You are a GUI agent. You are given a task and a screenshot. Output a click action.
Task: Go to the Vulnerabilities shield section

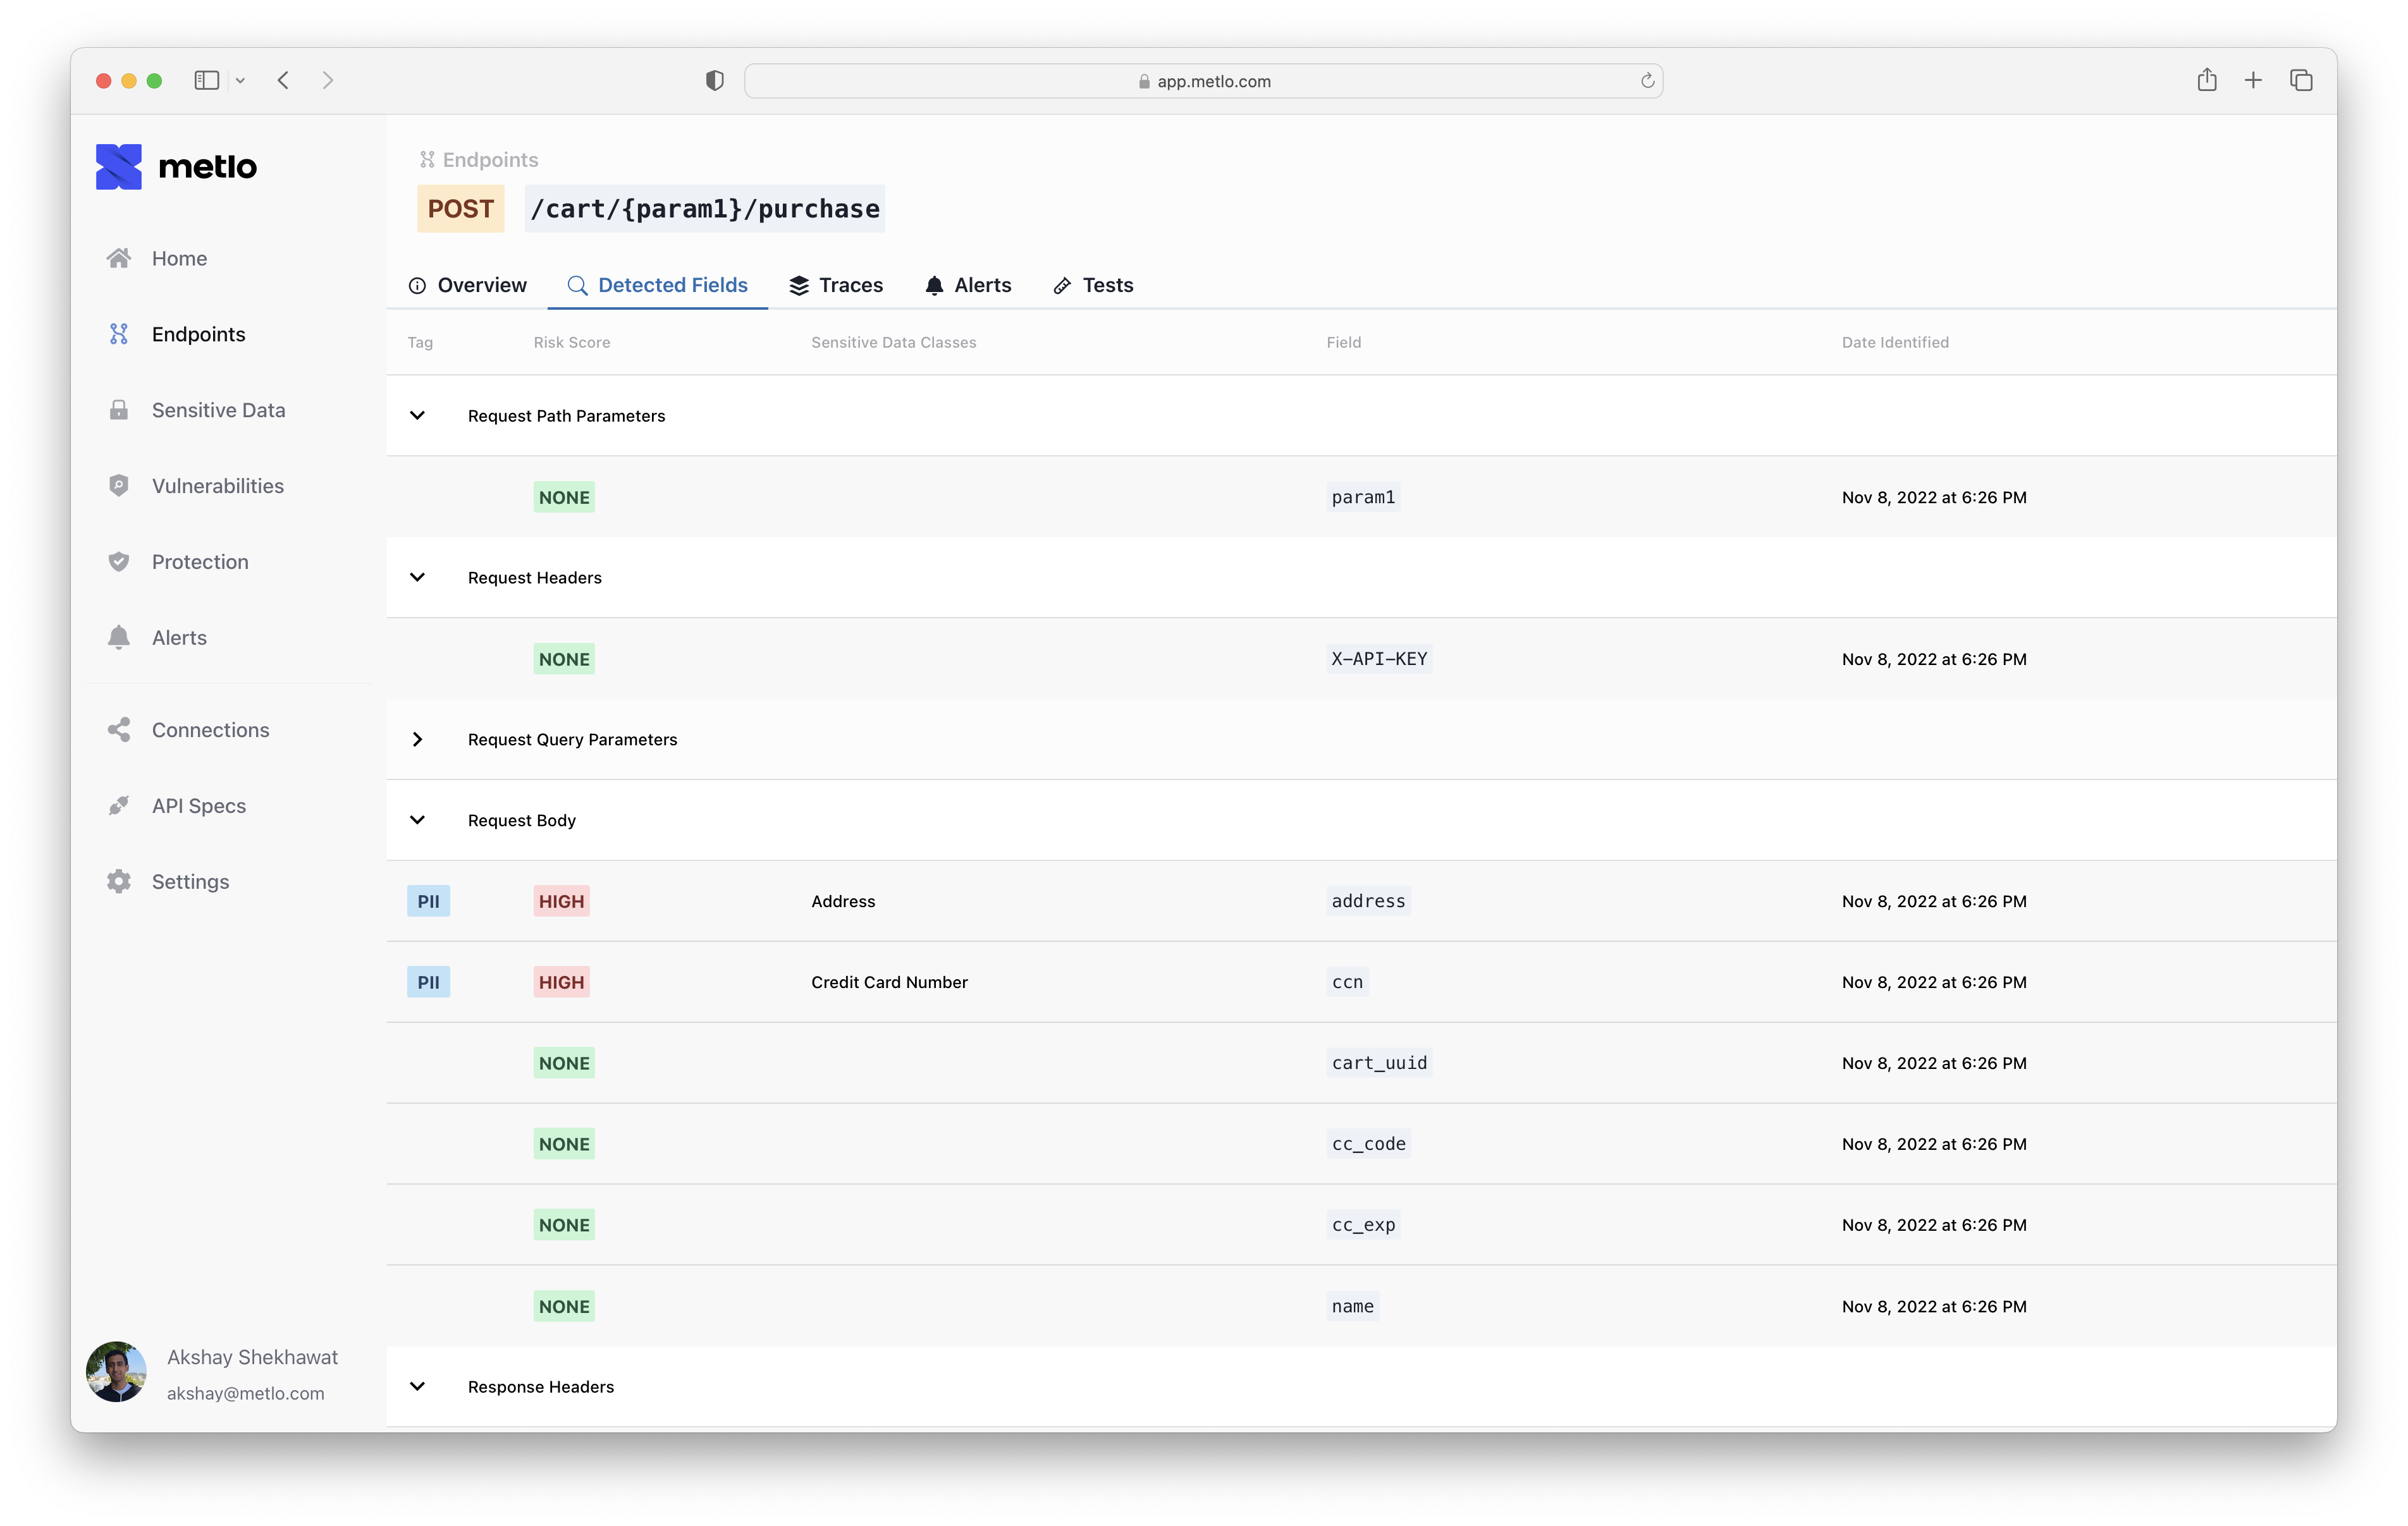point(217,486)
